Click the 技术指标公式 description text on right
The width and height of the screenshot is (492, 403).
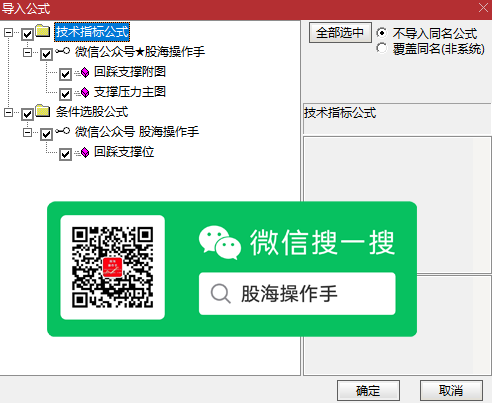coord(340,113)
